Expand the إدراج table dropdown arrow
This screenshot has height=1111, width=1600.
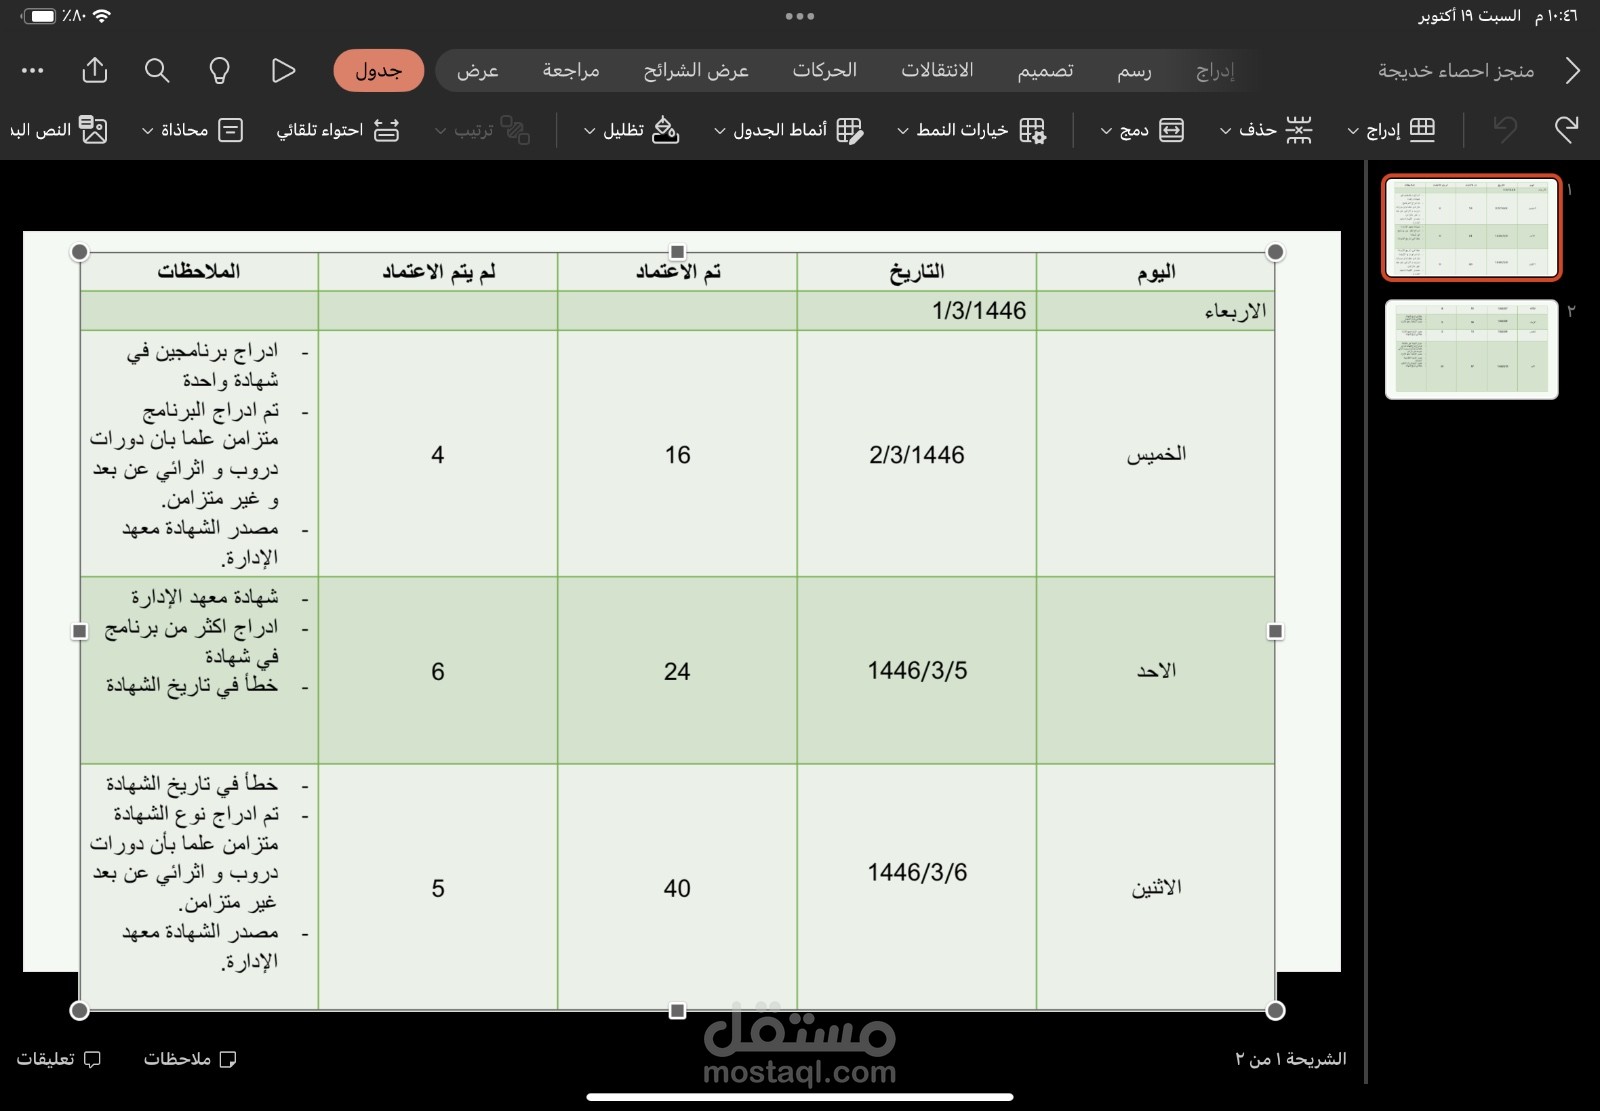click(x=1353, y=131)
